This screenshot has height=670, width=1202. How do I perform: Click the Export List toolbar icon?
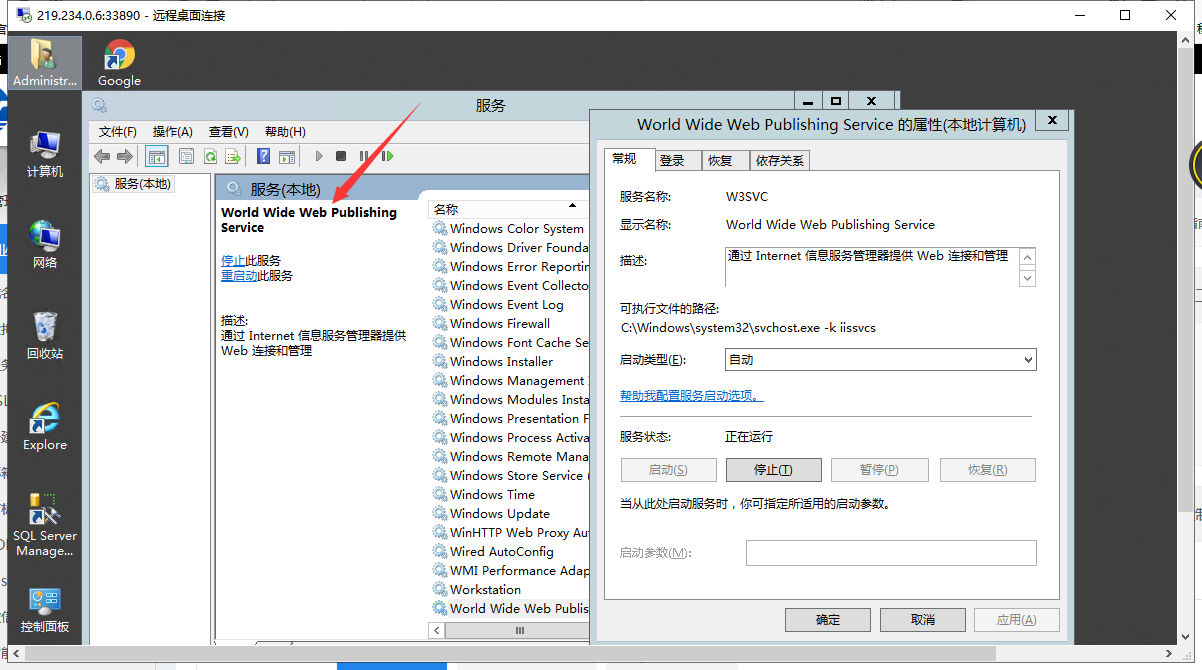click(233, 156)
